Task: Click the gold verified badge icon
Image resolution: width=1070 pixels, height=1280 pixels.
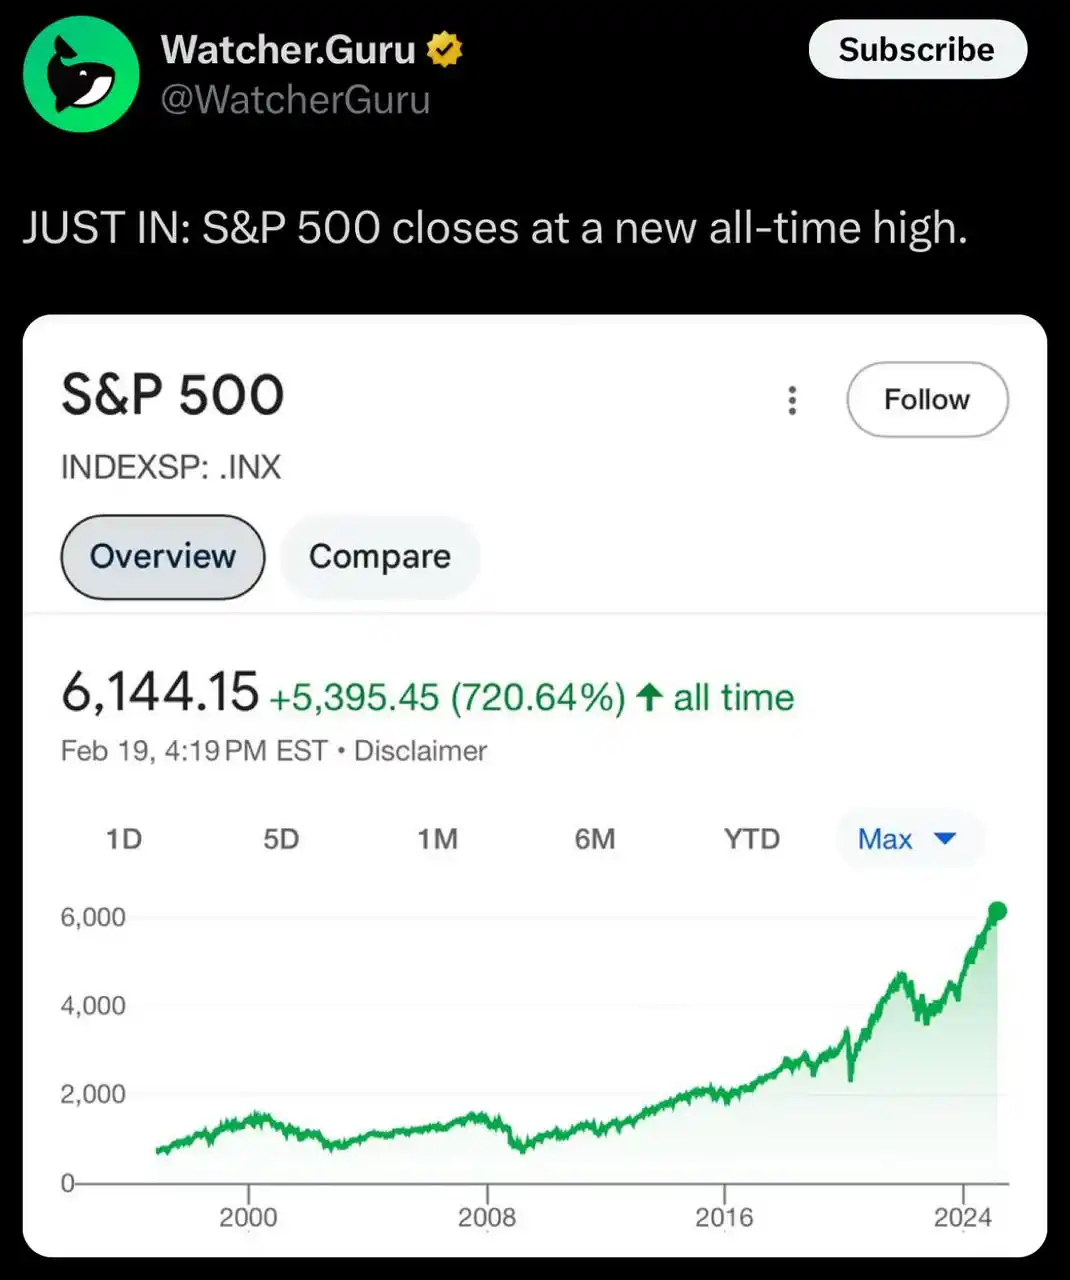Action: tap(444, 49)
